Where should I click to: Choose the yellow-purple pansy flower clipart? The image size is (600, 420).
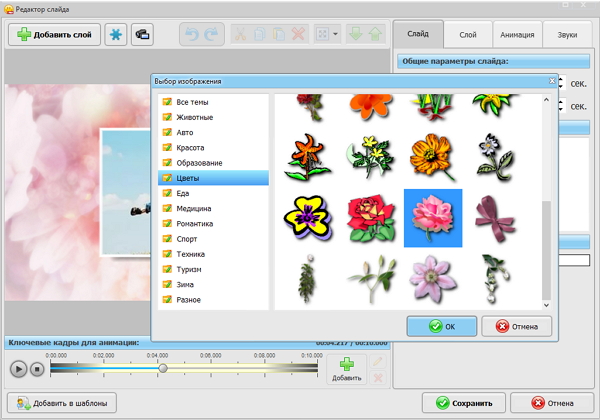tap(308, 216)
